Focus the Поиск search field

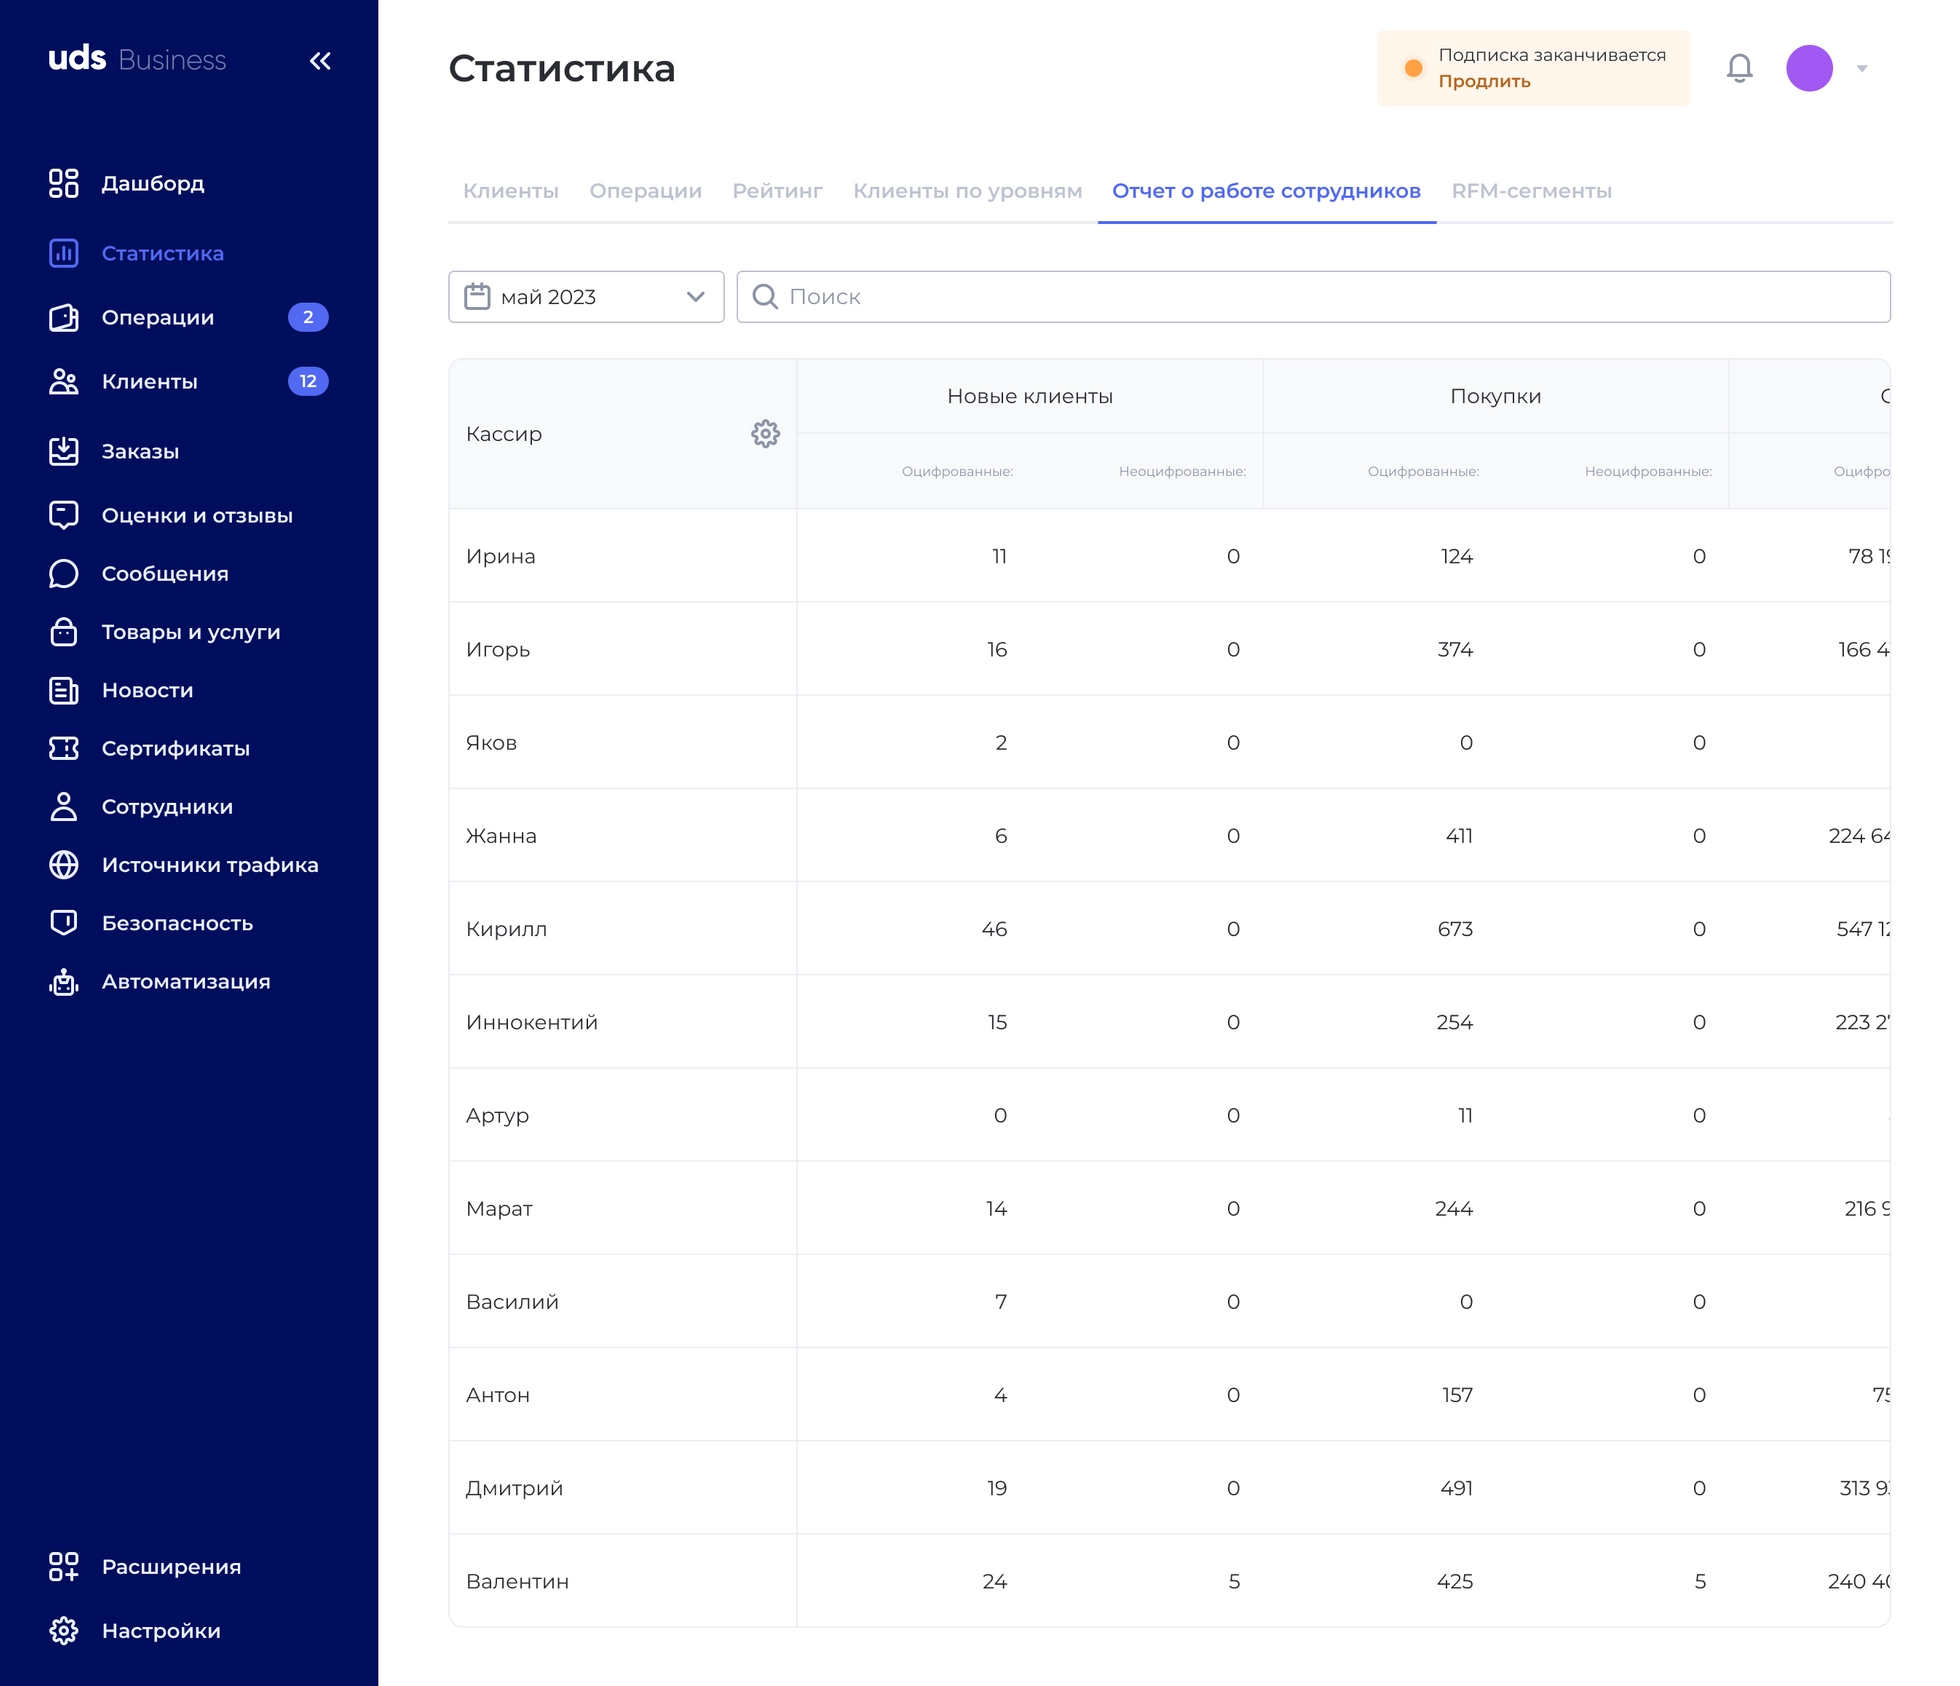click(1313, 297)
